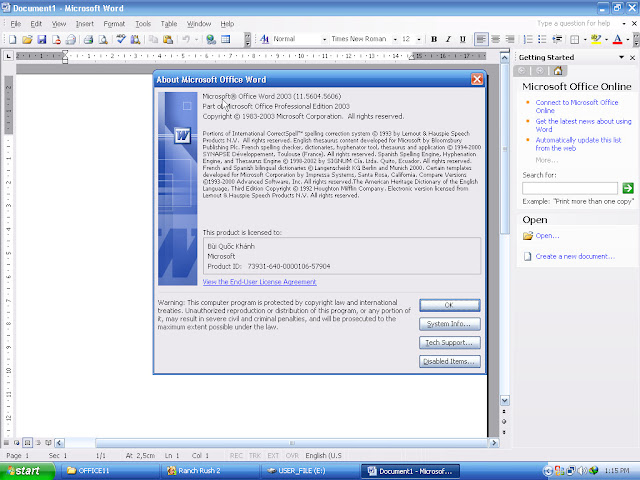Expand the Undo history dropdown arrow

(x=196, y=39)
